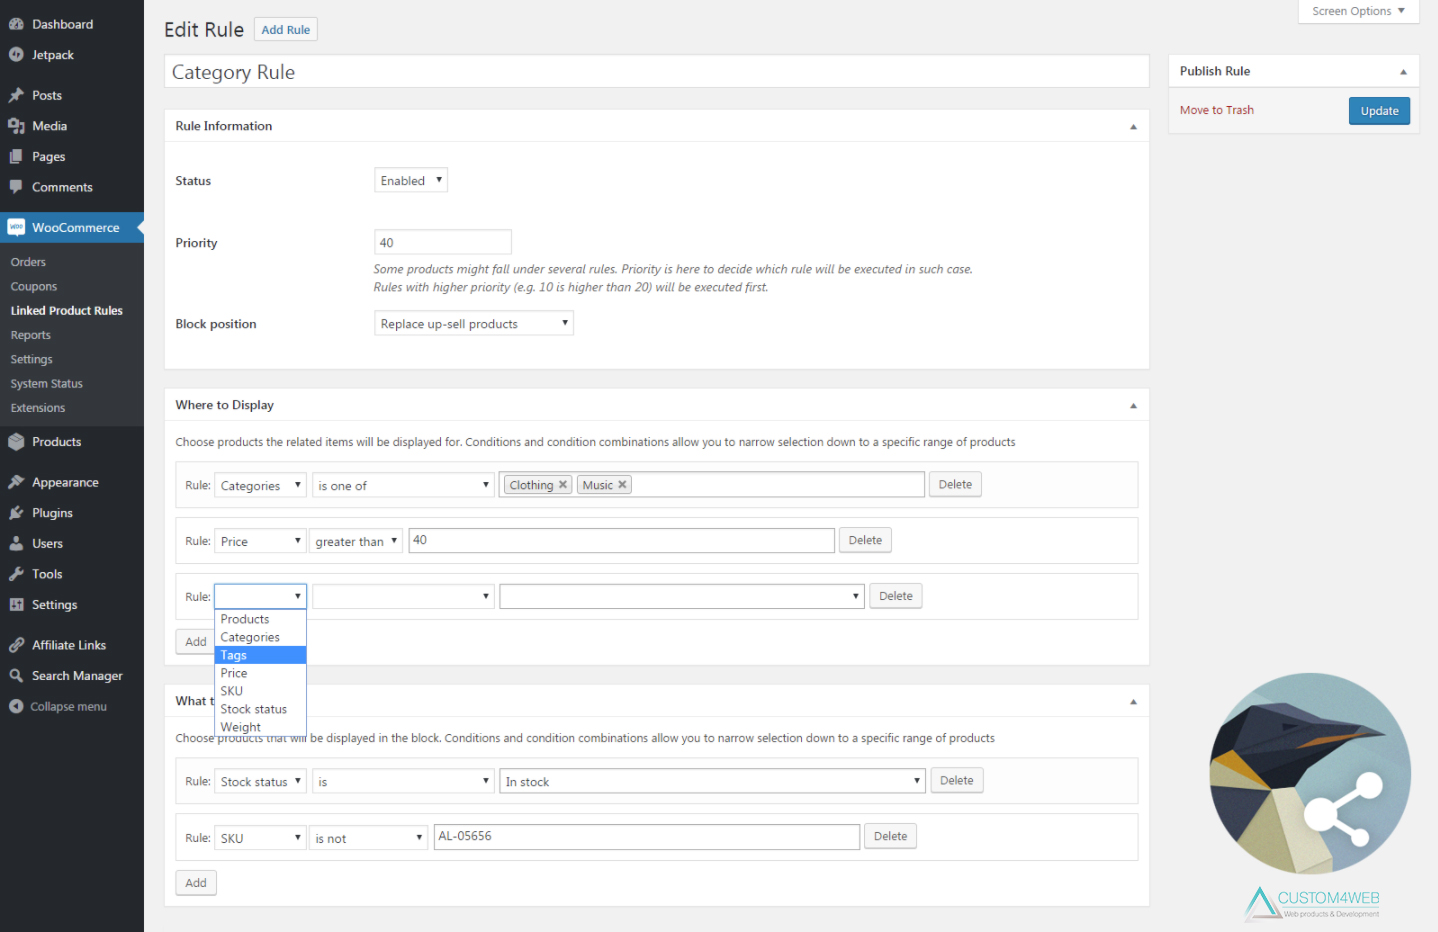Open Linked Product Rules submenu item
Image resolution: width=1438 pixels, height=932 pixels.
66,311
